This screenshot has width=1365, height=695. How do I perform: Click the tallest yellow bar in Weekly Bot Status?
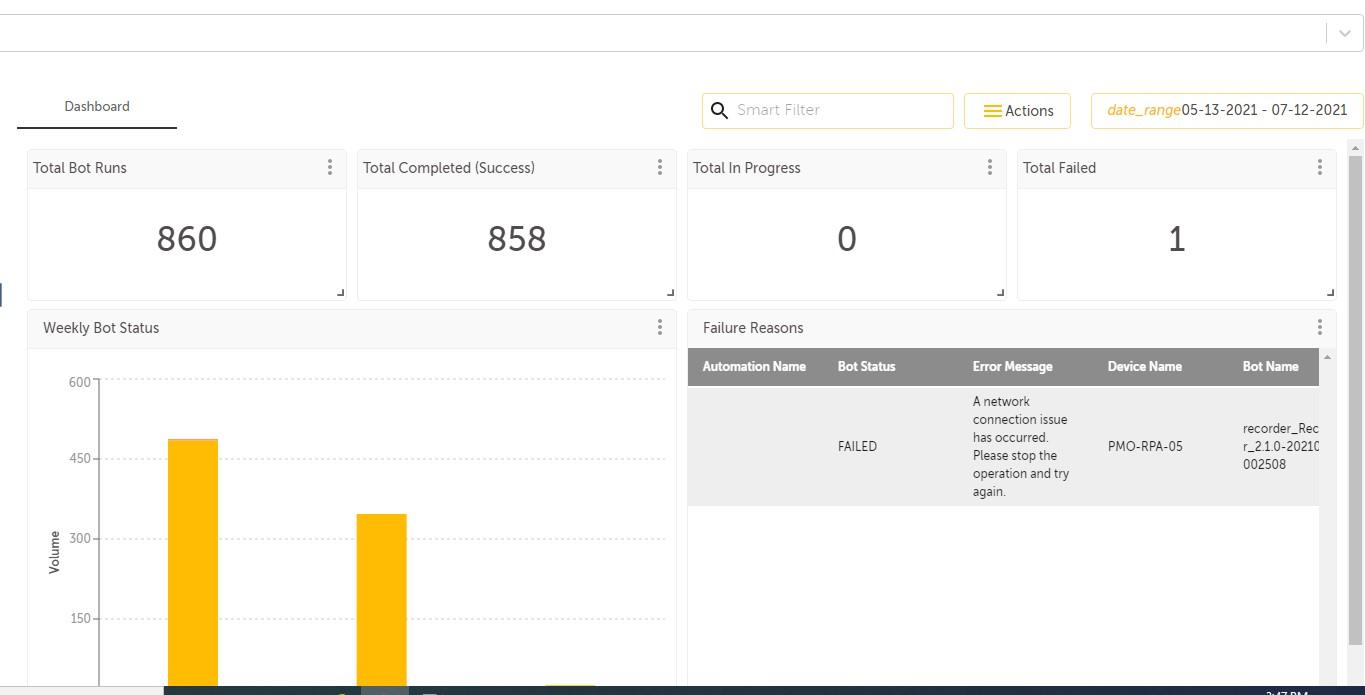pos(193,562)
